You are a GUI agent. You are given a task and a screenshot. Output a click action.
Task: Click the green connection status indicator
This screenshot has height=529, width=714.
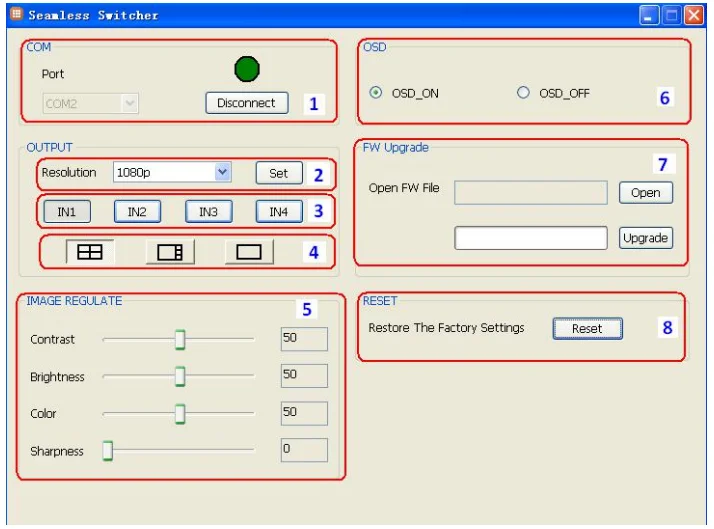[247, 69]
